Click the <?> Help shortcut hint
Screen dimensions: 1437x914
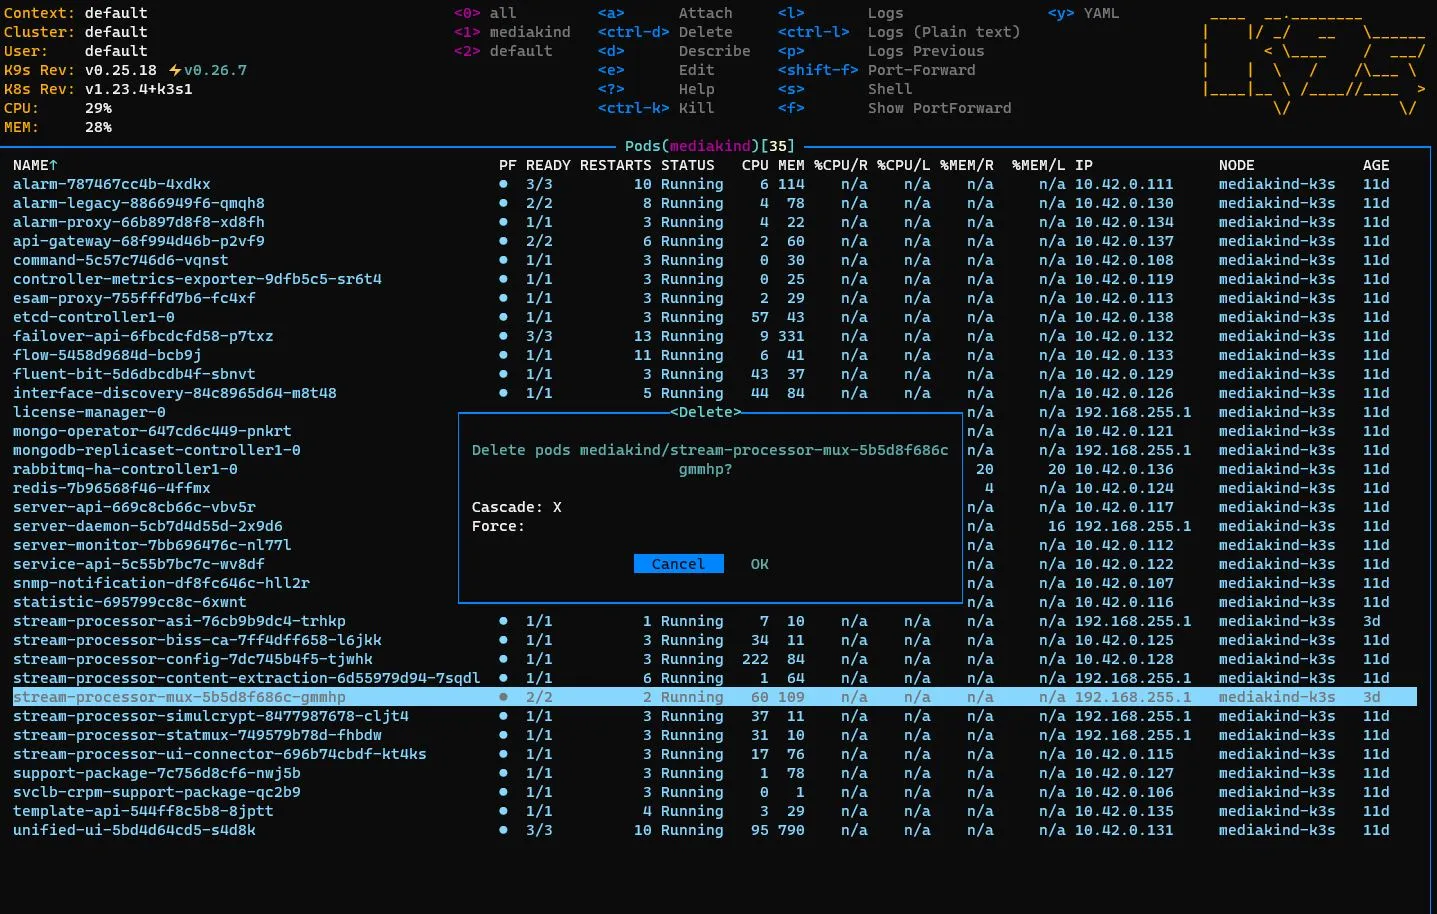coord(656,89)
